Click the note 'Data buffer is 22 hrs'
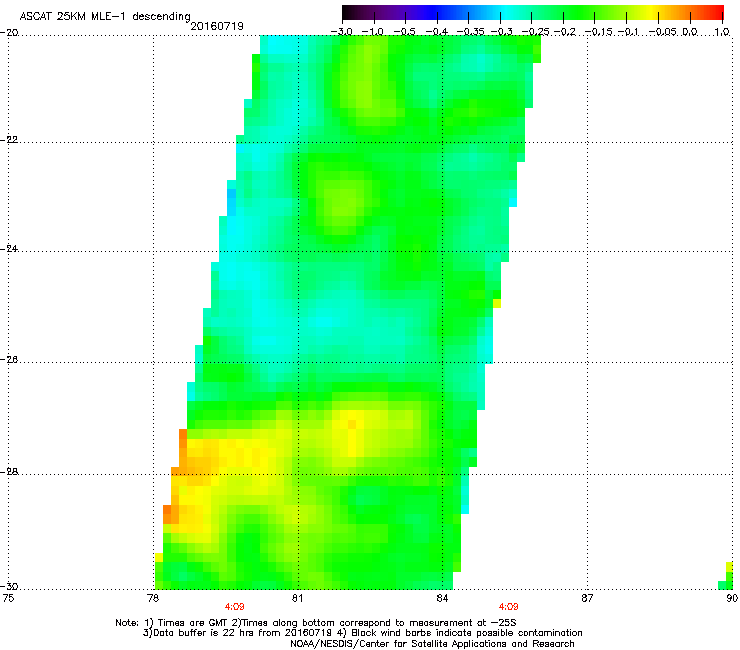Image resolution: width=740 pixels, height=650 pixels. coord(202,633)
